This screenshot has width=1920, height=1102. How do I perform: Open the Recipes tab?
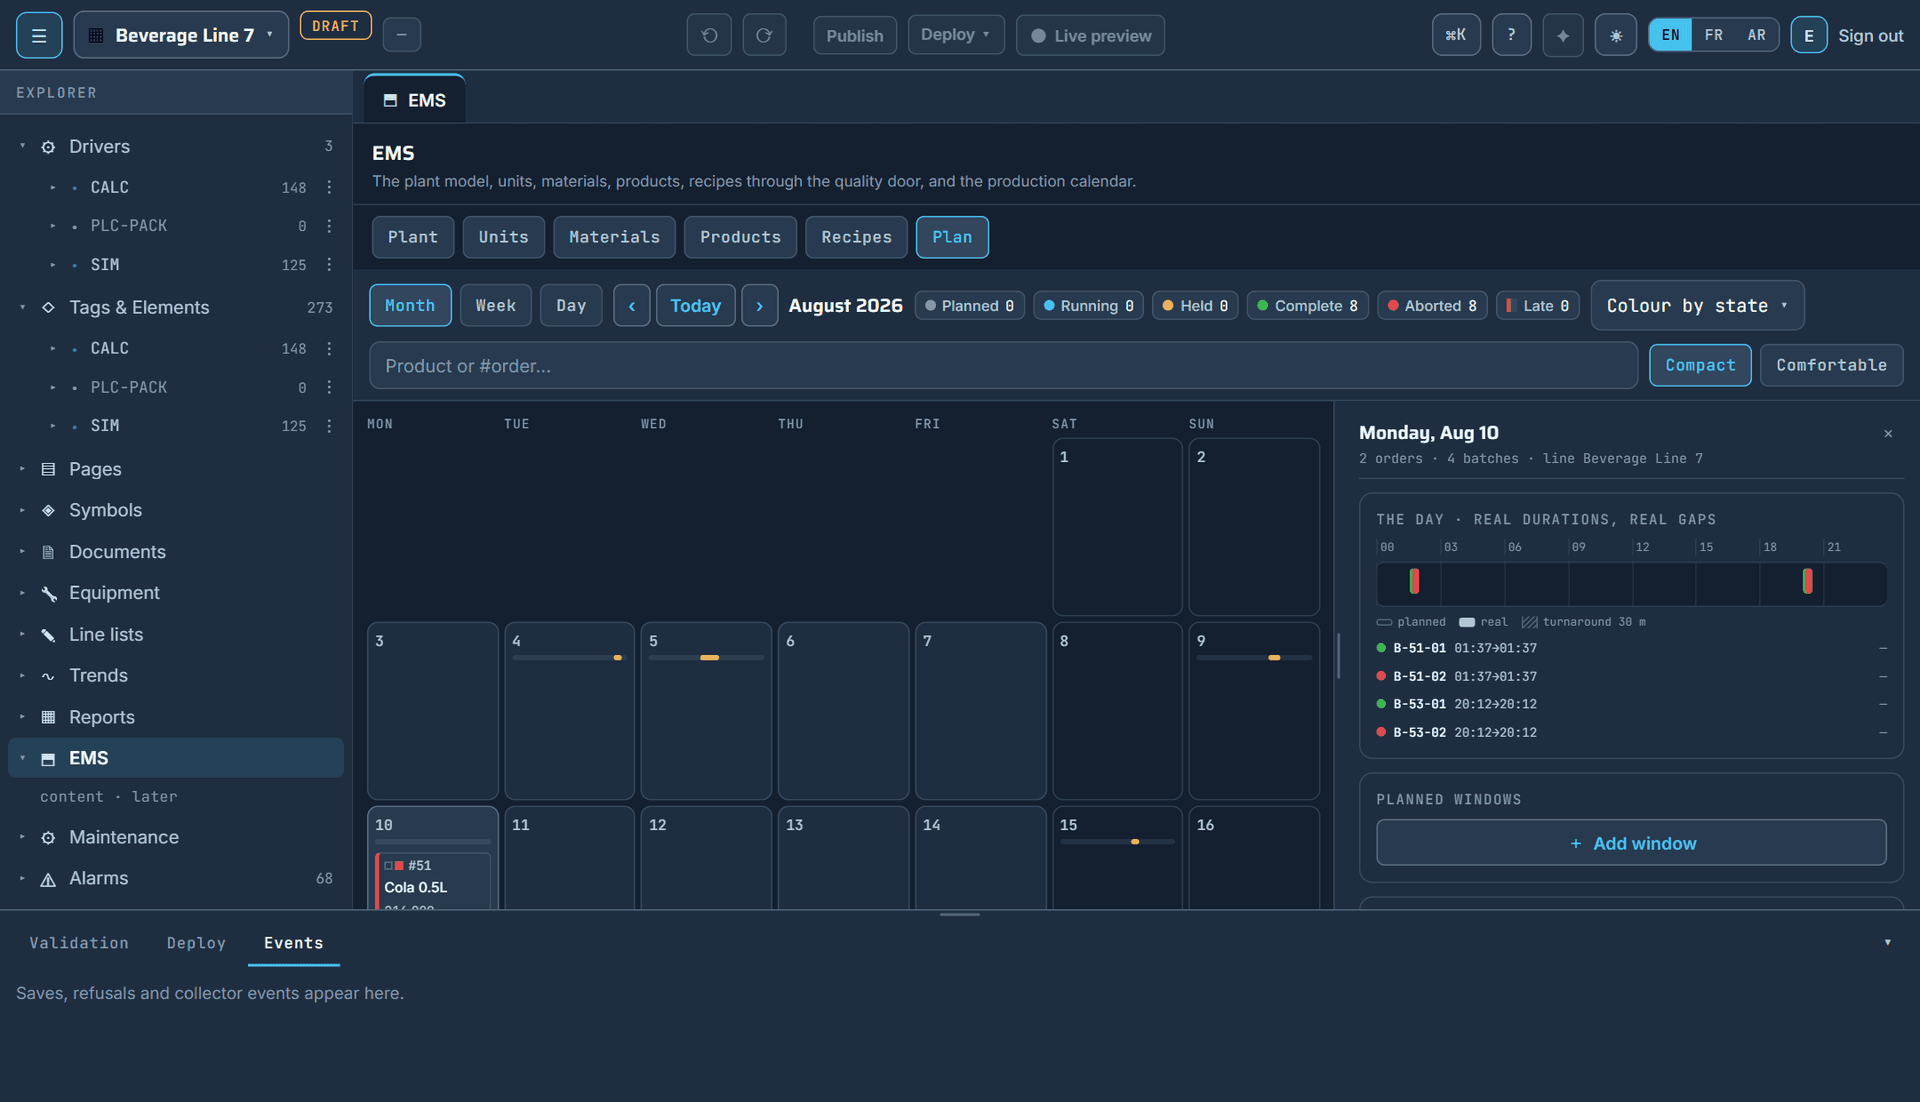856,237
